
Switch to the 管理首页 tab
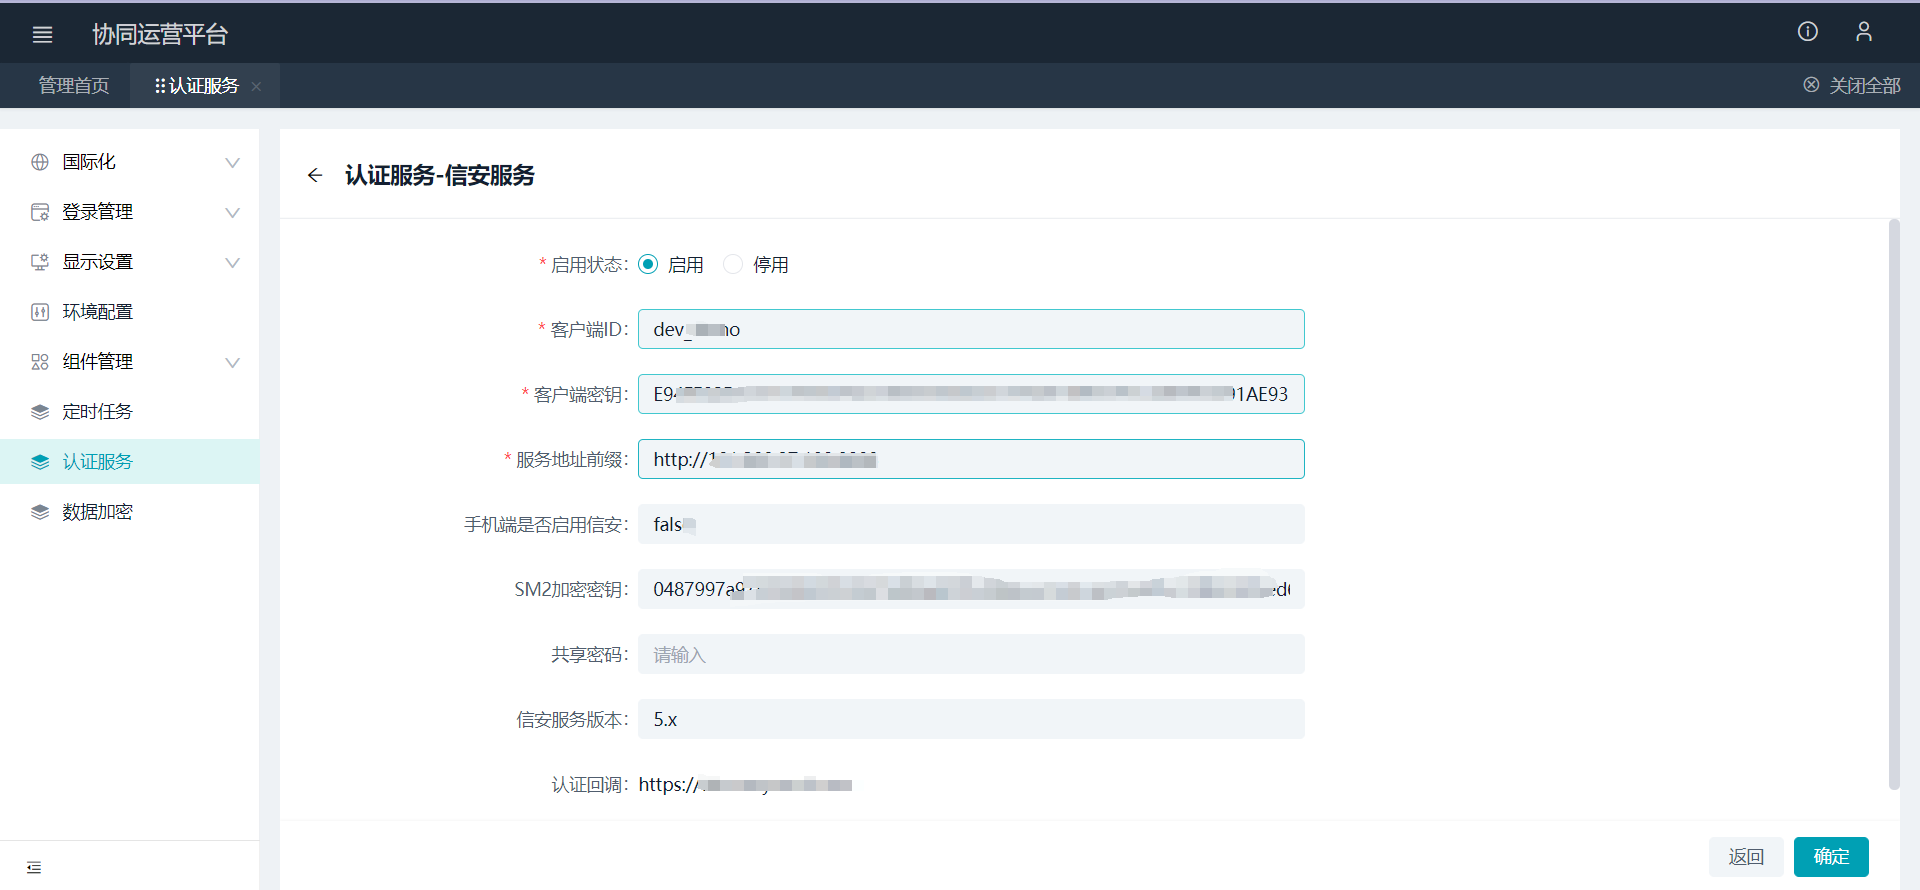(74, 86)
